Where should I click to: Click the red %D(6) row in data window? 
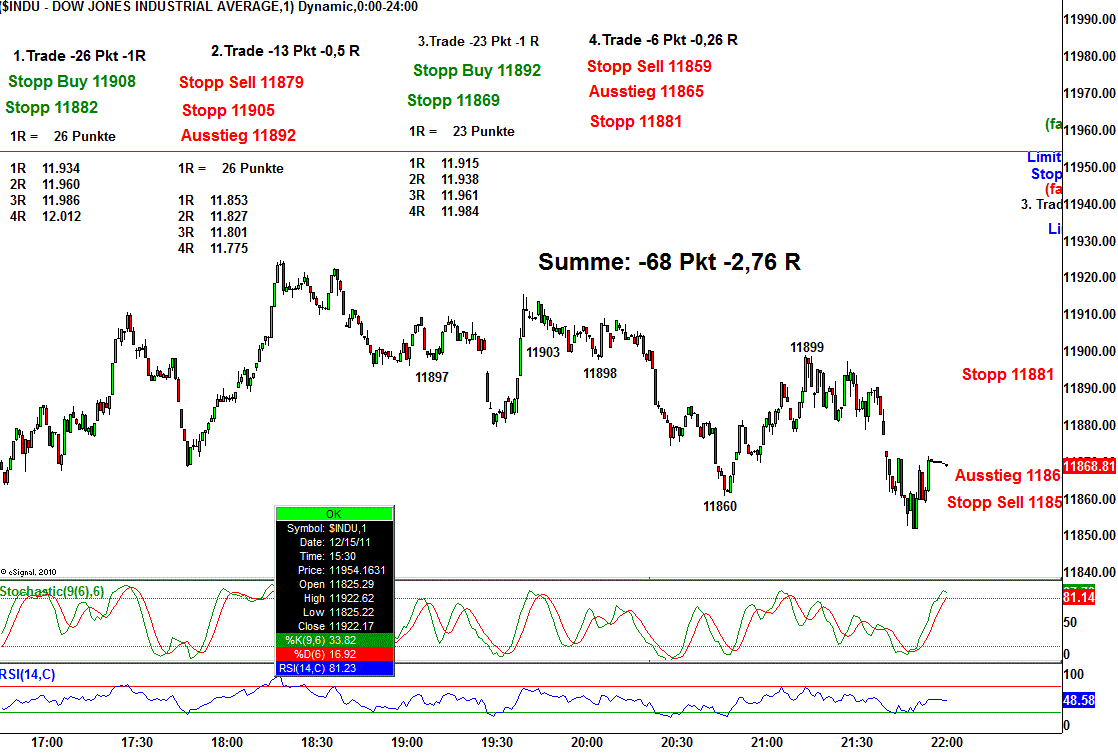click(334, 655)
